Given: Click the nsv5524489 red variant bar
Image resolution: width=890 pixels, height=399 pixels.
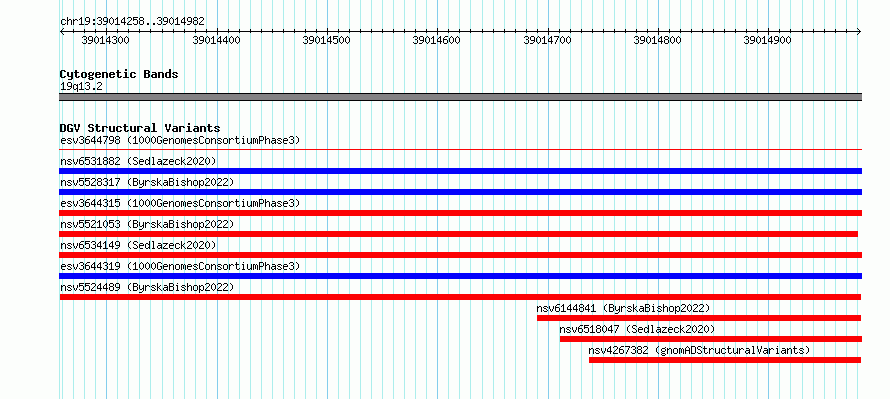Looking at the screenshot, I should (460, 297).
